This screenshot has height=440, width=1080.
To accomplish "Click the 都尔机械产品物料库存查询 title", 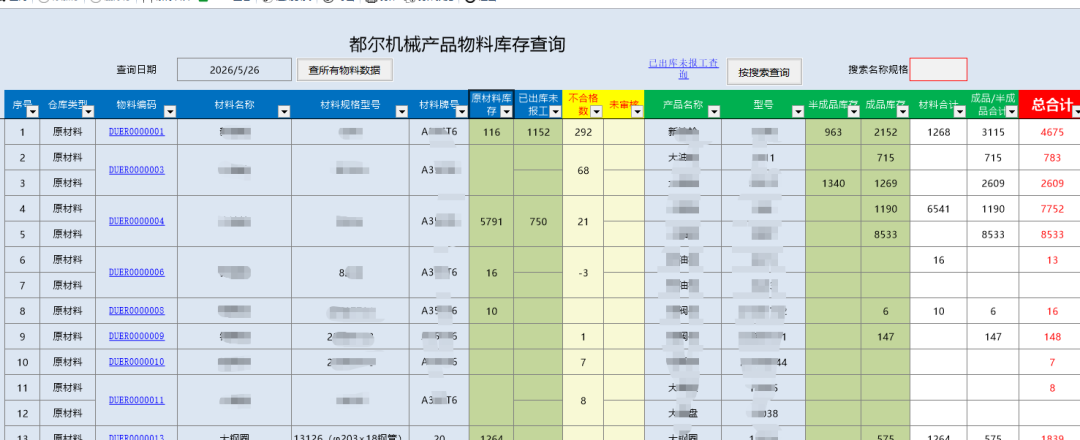I will 457,44.
